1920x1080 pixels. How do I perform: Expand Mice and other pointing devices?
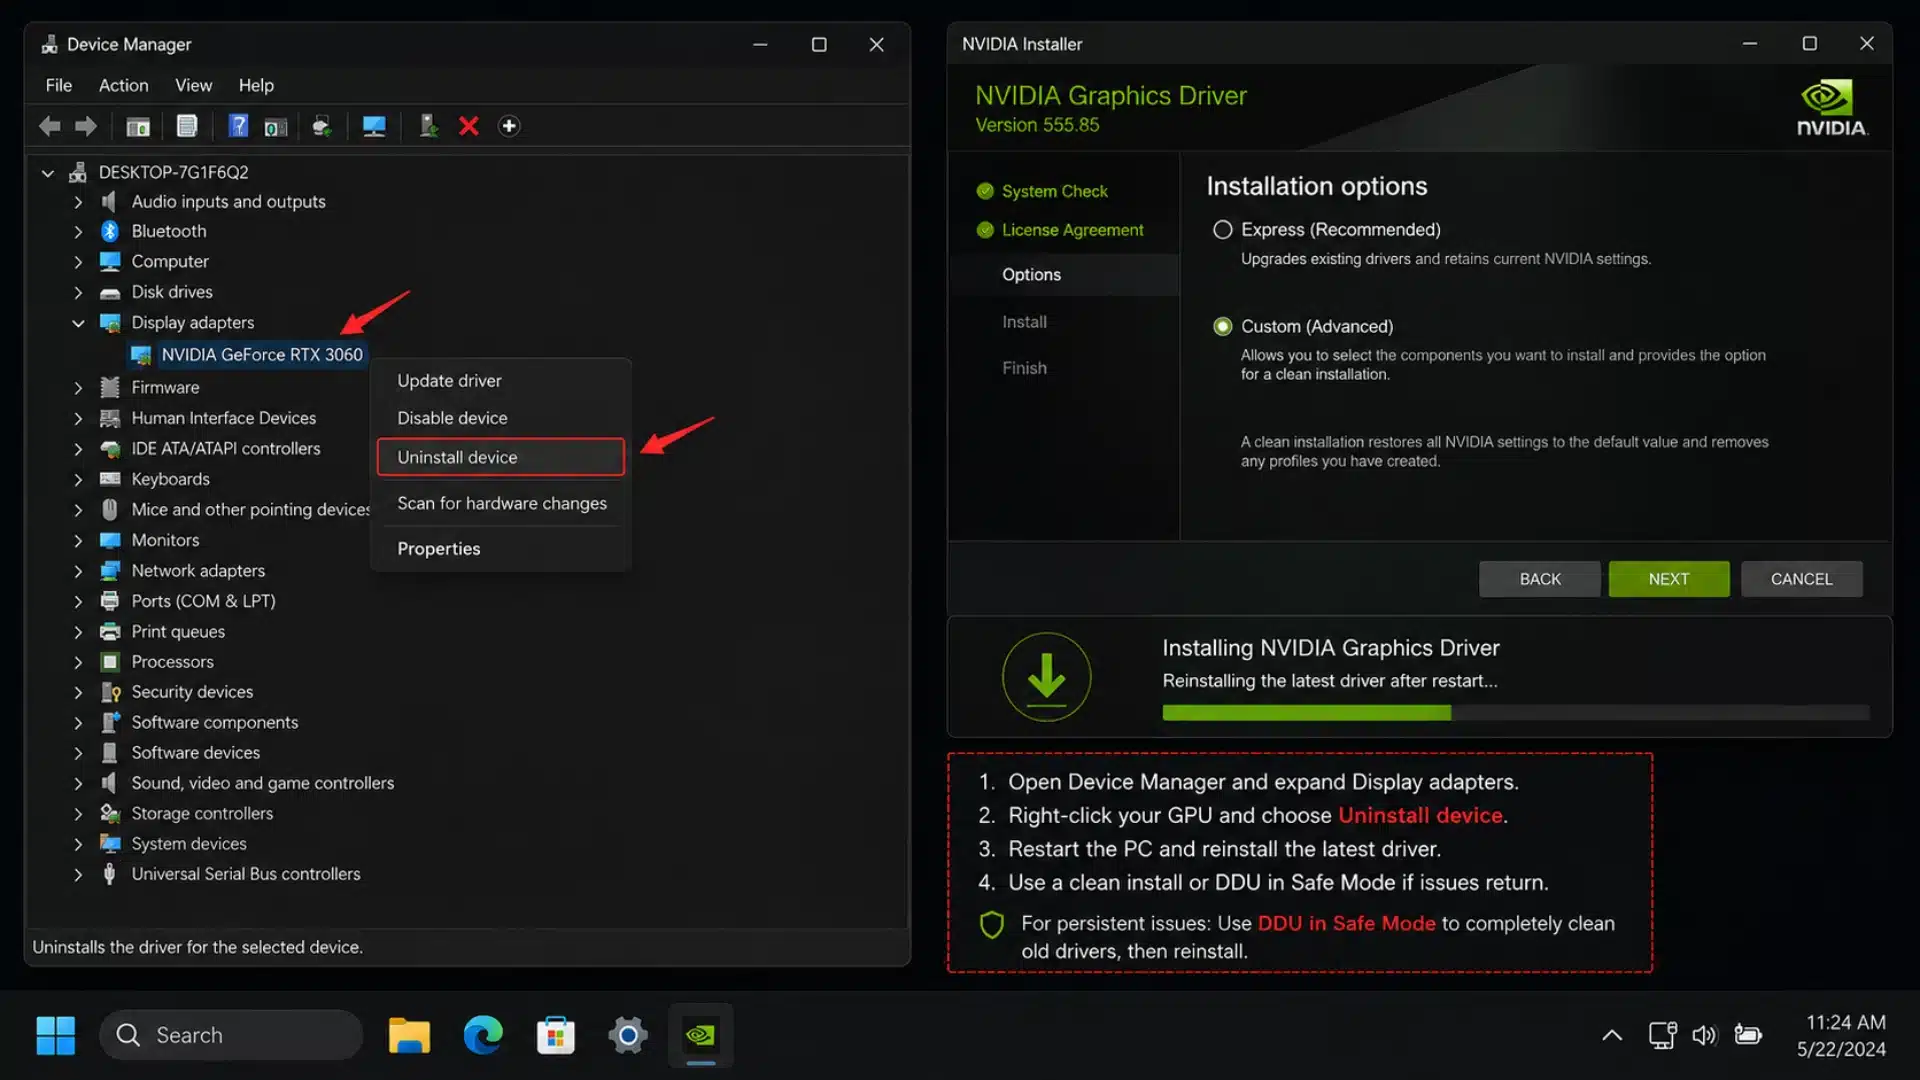[78, 510]
